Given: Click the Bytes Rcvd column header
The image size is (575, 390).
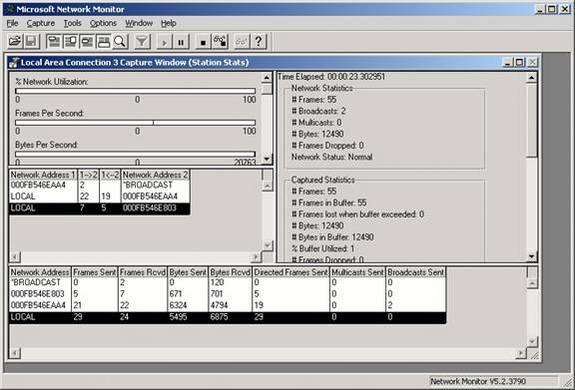Looking at the screenshot, I should click(x=230, y=272).
